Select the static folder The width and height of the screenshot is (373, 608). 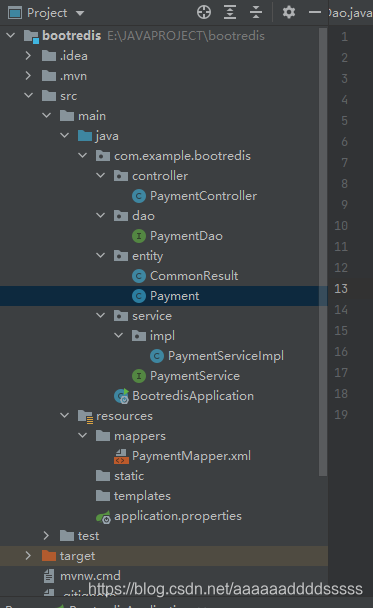pos(129,476)
